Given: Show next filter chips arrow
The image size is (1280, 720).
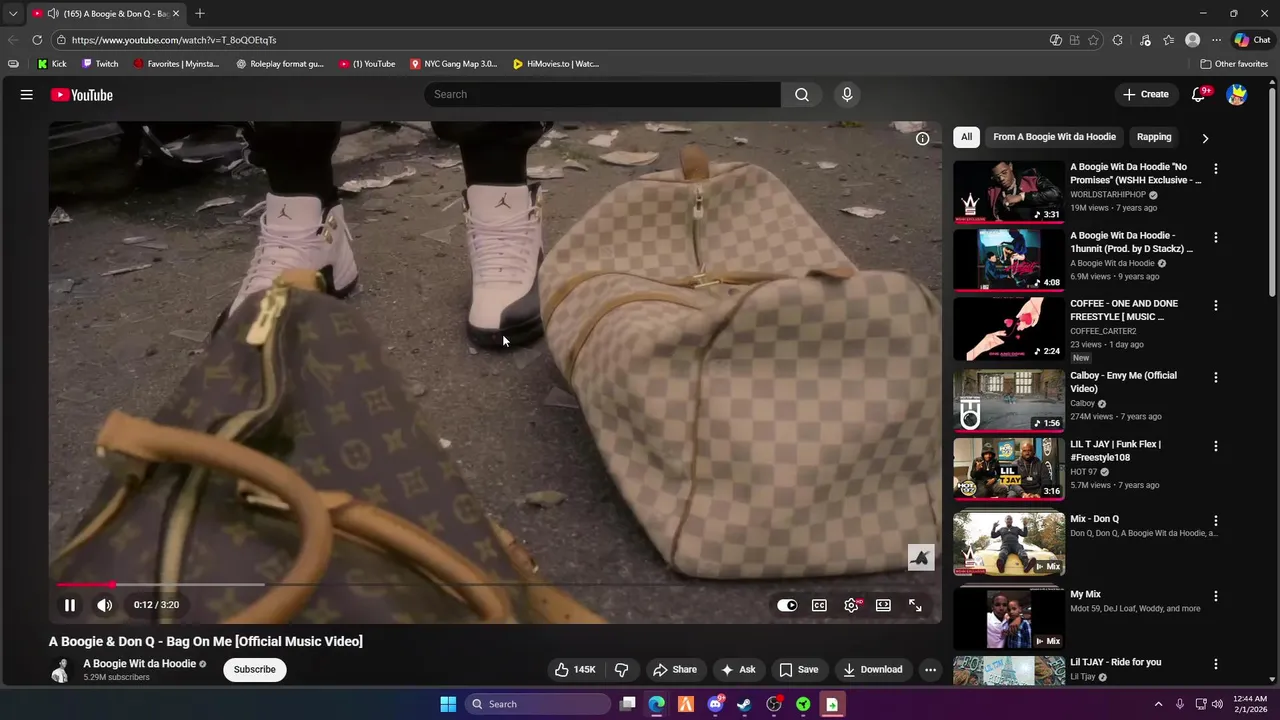Looking at the screenshot, I should (1205, 138).
